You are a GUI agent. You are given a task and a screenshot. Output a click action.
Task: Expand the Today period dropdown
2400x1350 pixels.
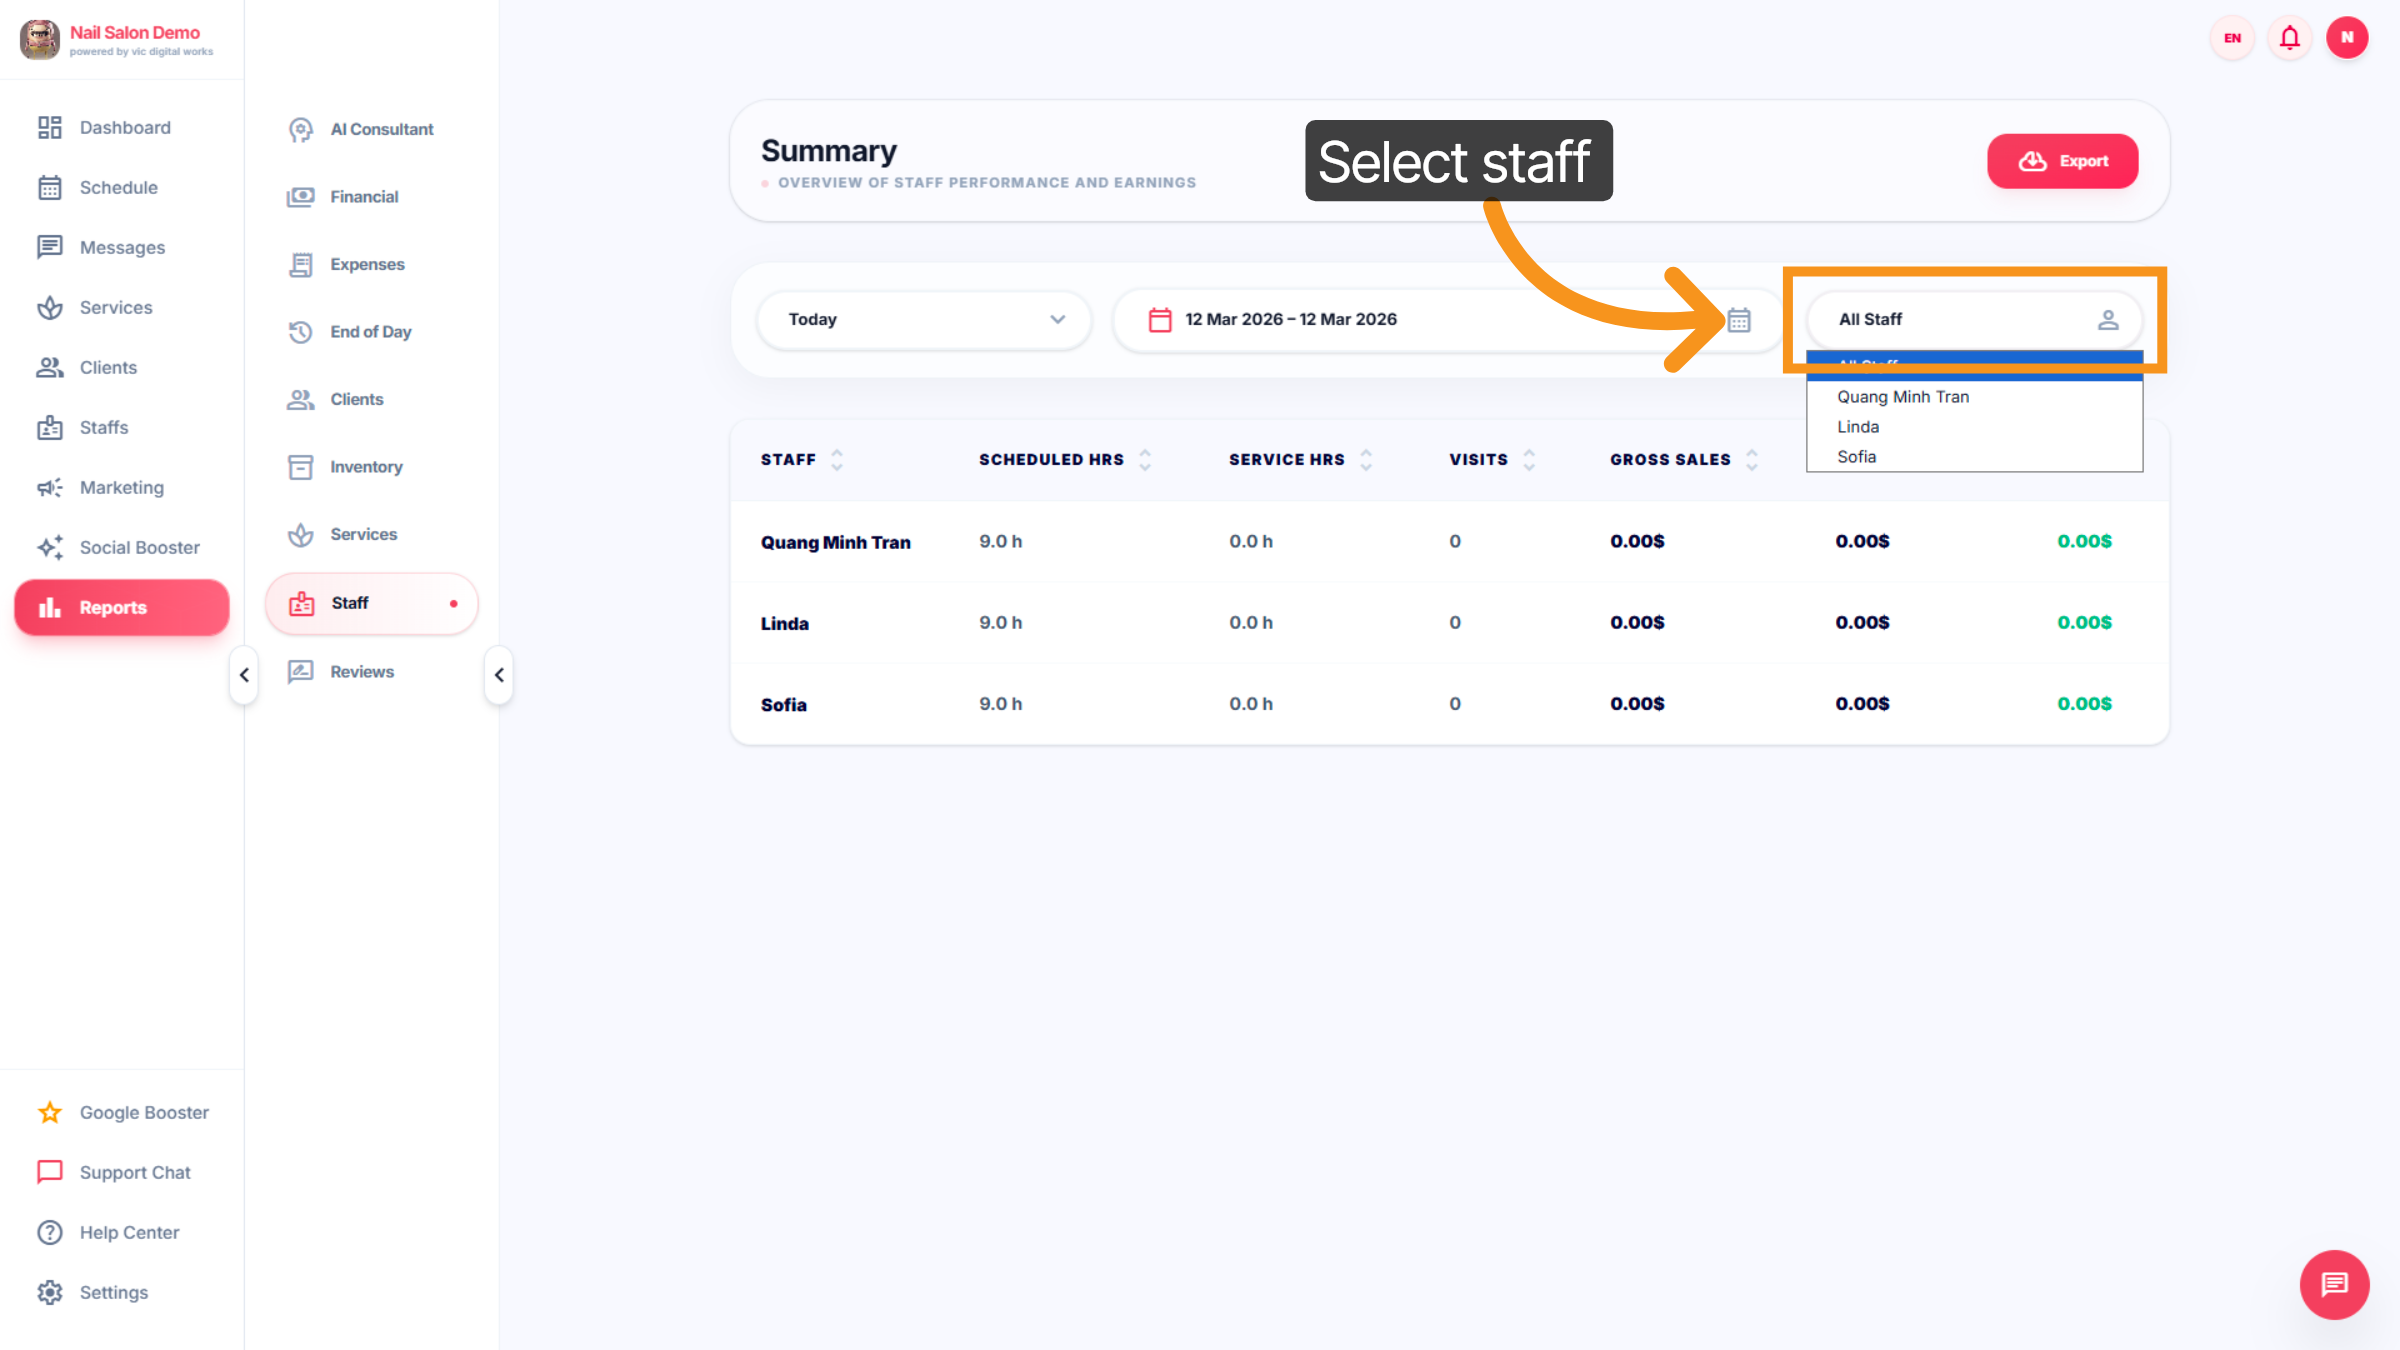(922, 319)
